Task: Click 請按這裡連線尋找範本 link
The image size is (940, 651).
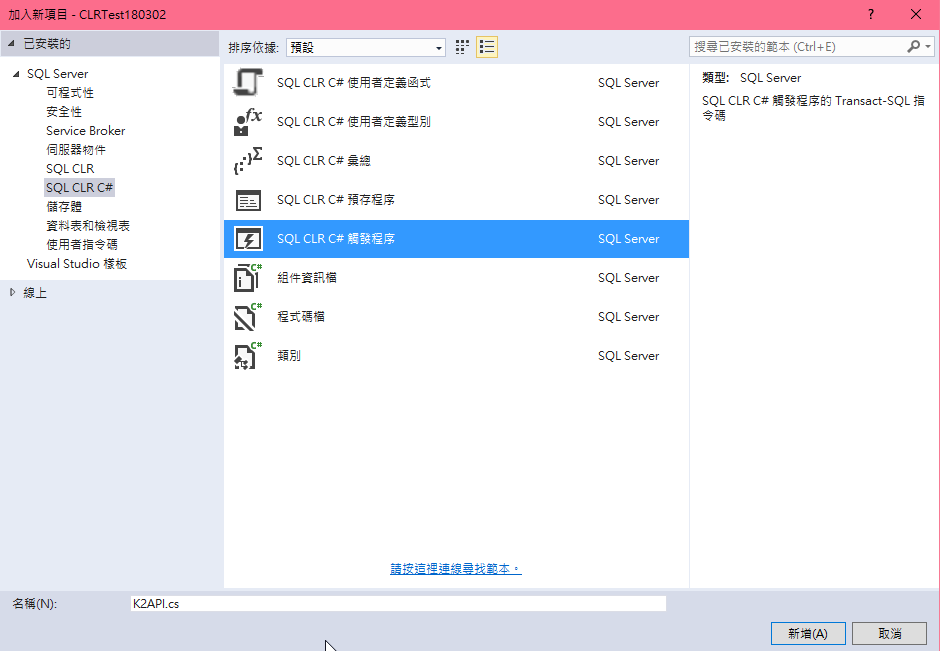Action: point(456,568)
